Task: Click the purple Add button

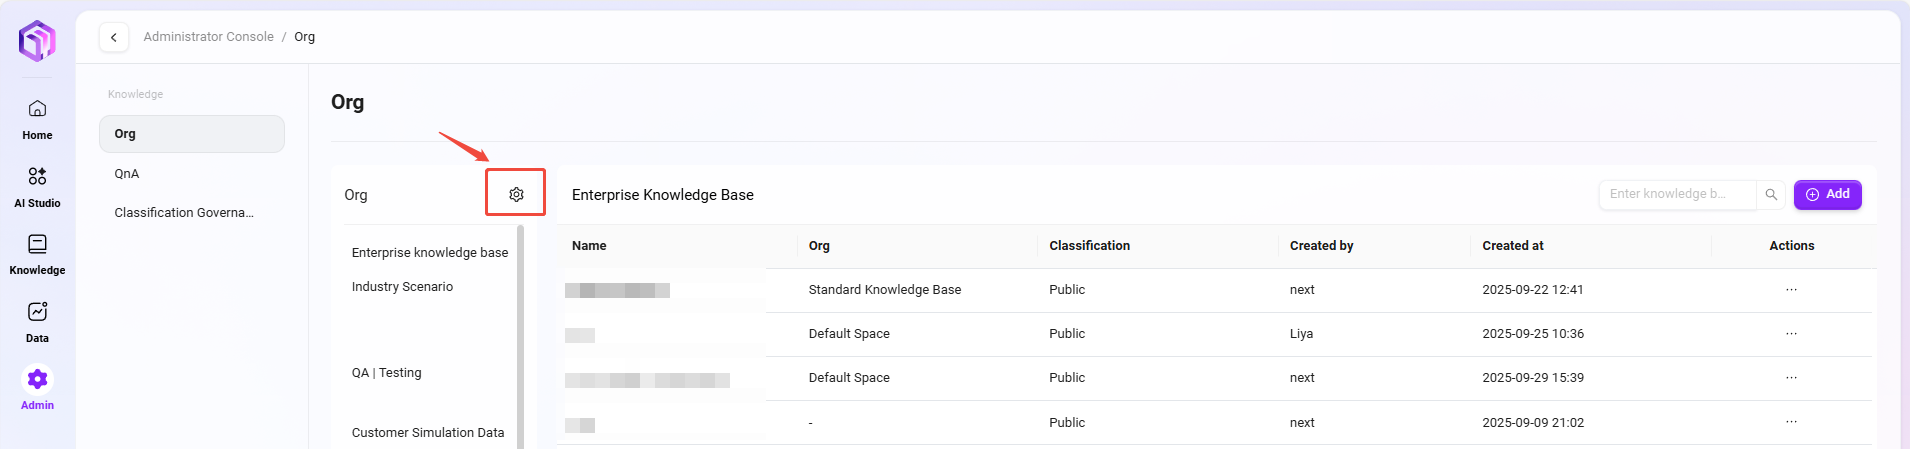Action: (x=1827, y=194)
